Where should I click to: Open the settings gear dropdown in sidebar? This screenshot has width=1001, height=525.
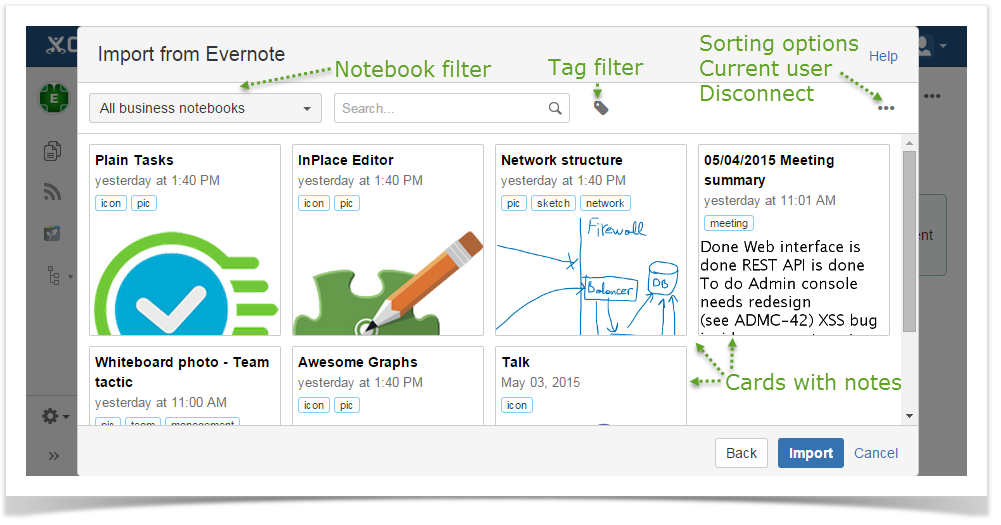pyautogui.click(x=54, y=416)
